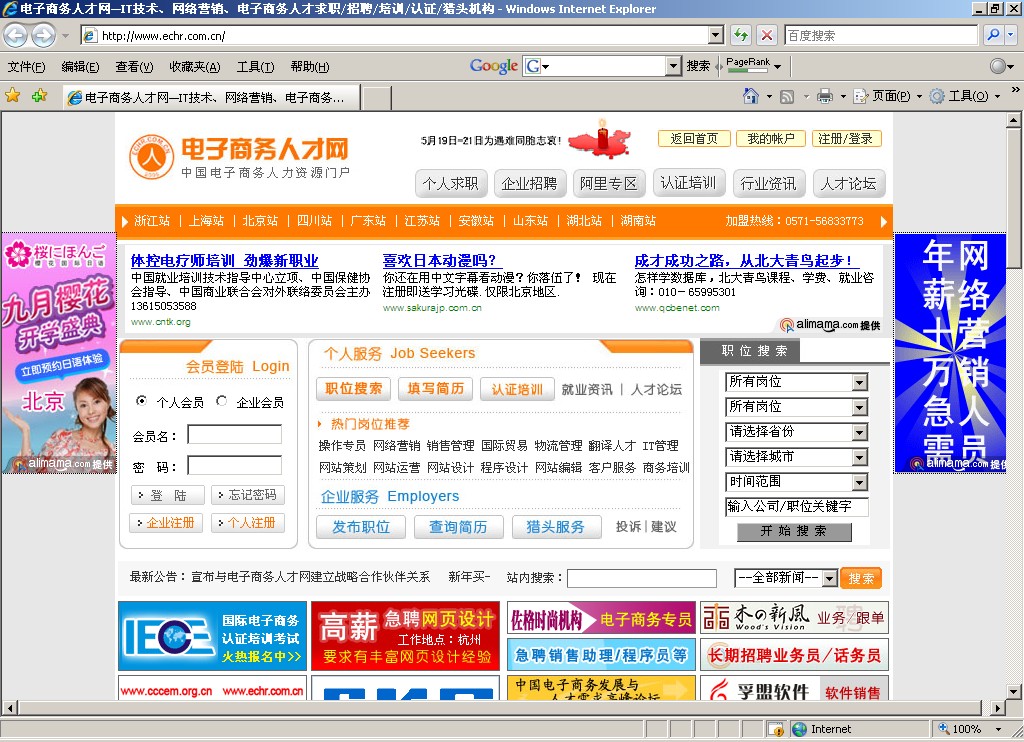Click the Print printer icon

(825, 97)
